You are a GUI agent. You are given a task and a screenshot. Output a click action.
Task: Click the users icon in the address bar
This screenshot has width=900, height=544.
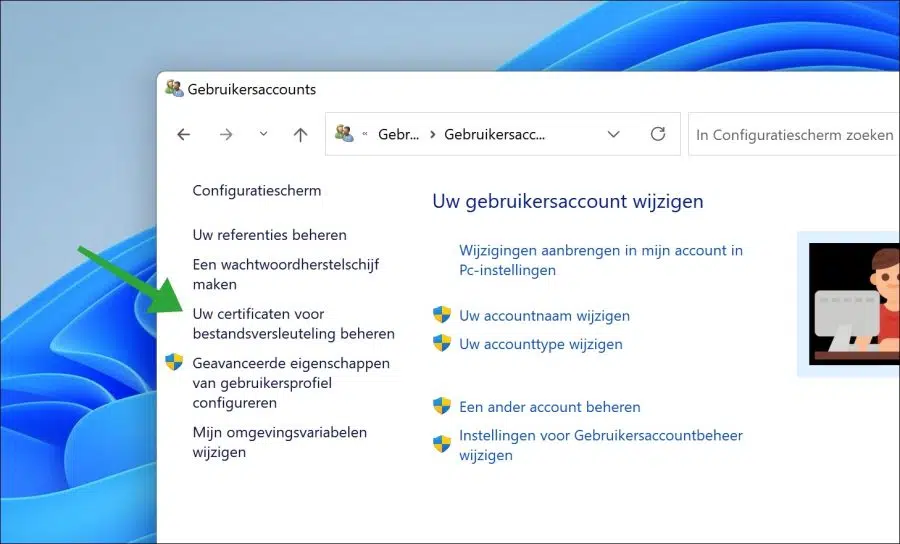click(344, 133)
